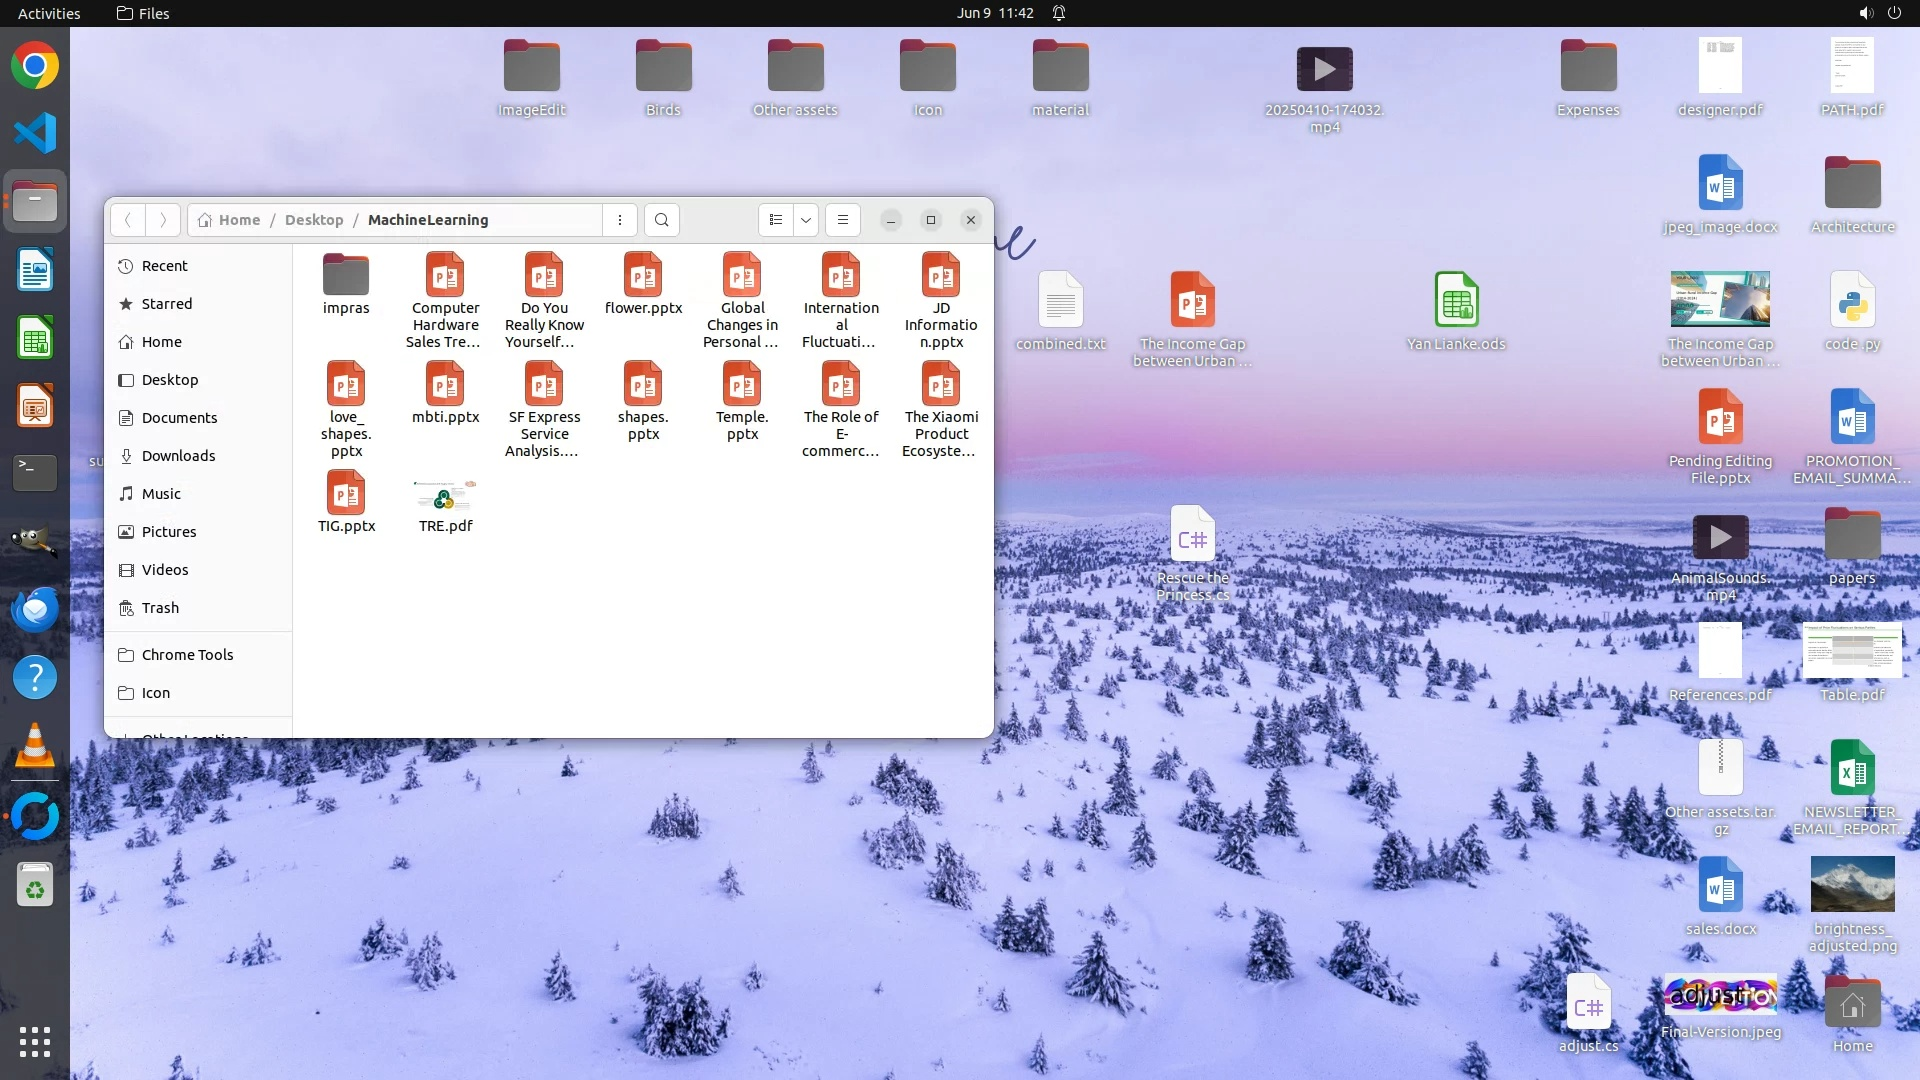Screen dimensions: 1920x1080
Task: Go forward with the right arrow button
Action: point(163,220)
